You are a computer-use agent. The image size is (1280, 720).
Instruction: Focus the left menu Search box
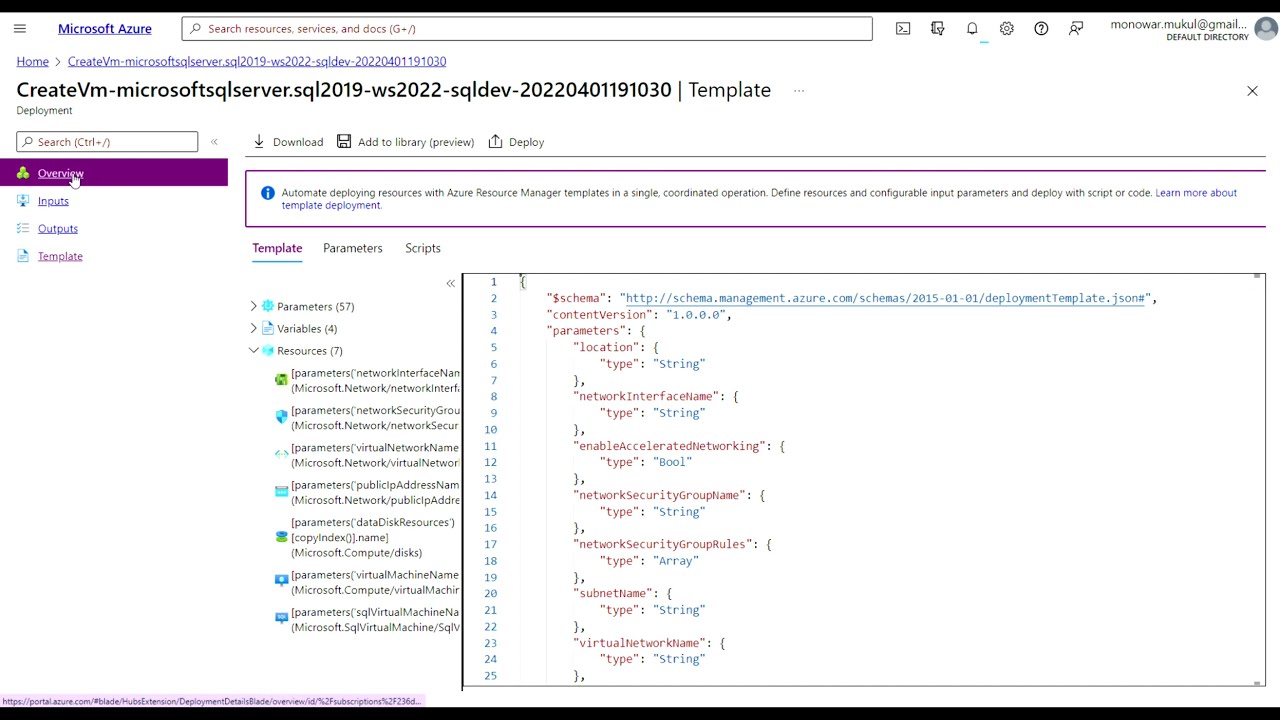107,142
